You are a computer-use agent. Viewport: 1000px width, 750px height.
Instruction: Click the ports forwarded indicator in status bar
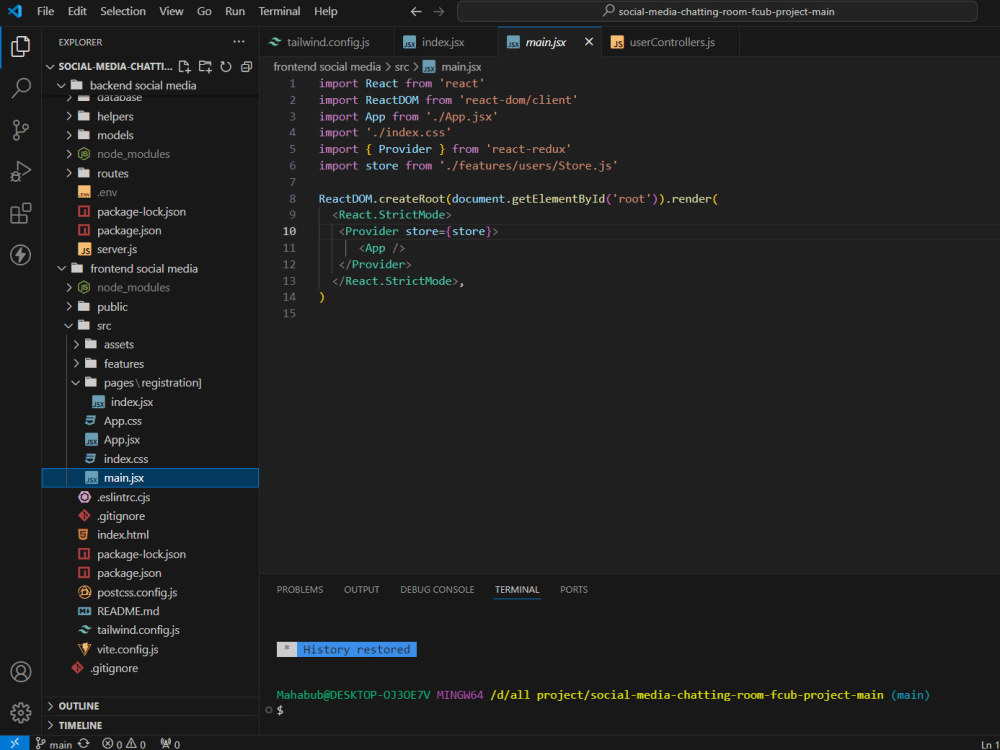point(170,744)
